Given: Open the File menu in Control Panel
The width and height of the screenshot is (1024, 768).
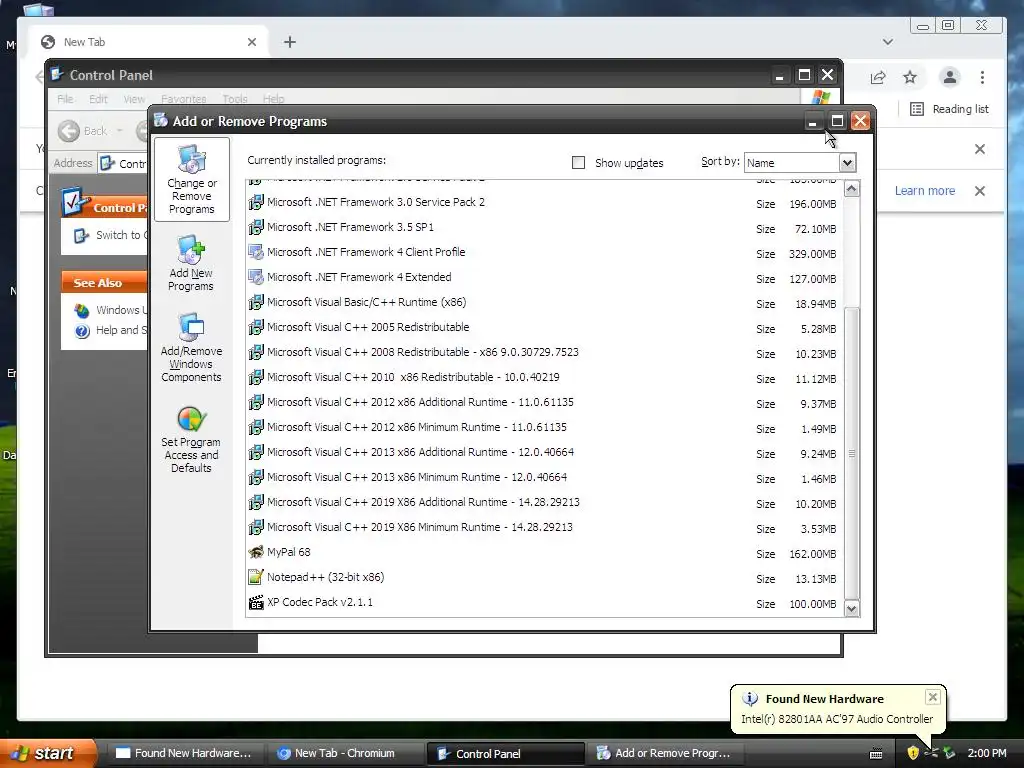Looking at the screenshot, I should (x=65, y=99).
